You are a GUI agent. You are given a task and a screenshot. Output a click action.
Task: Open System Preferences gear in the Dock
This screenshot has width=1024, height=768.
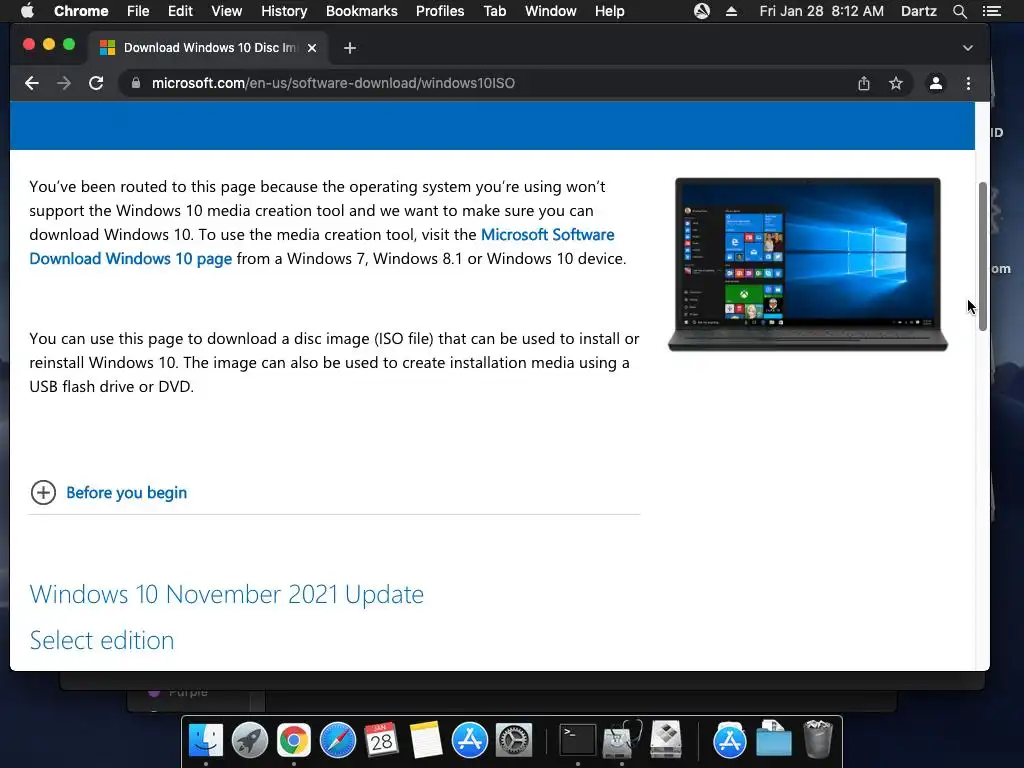pyautogui.click(x=514, y=741)
